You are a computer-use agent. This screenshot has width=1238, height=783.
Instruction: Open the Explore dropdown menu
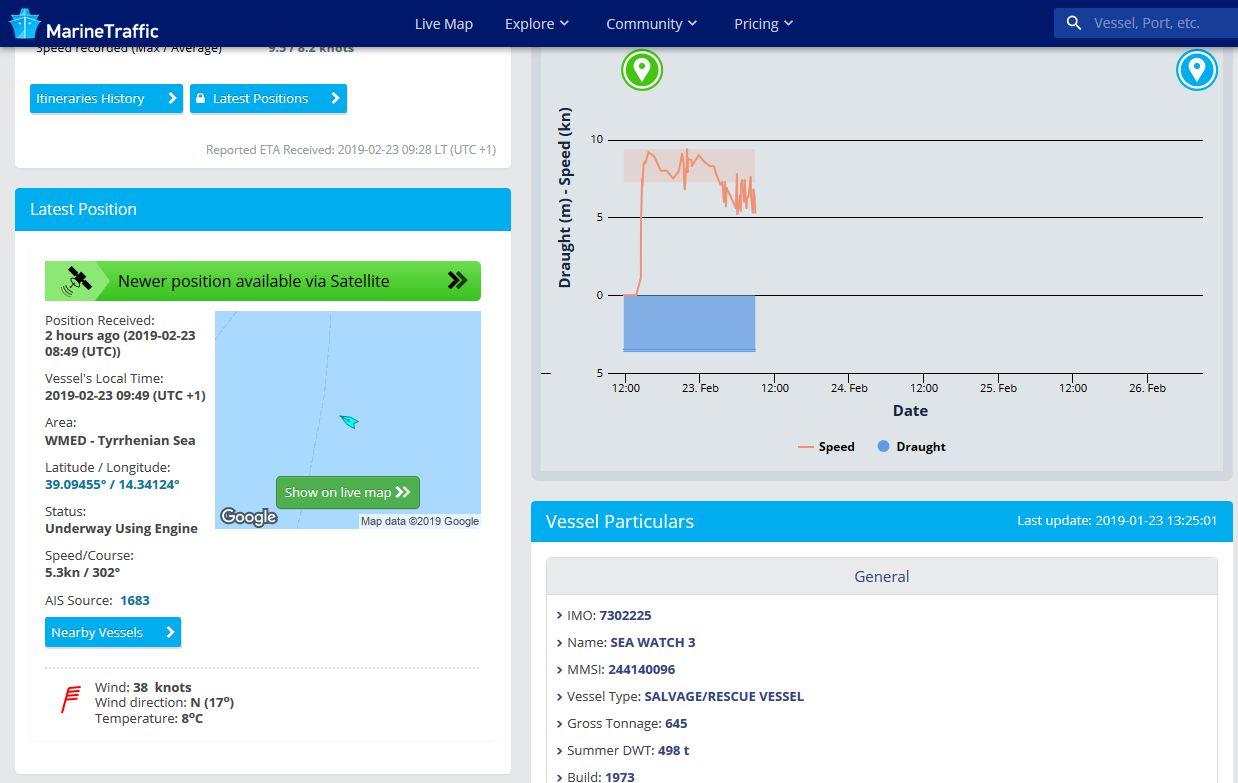pos(537,23)
